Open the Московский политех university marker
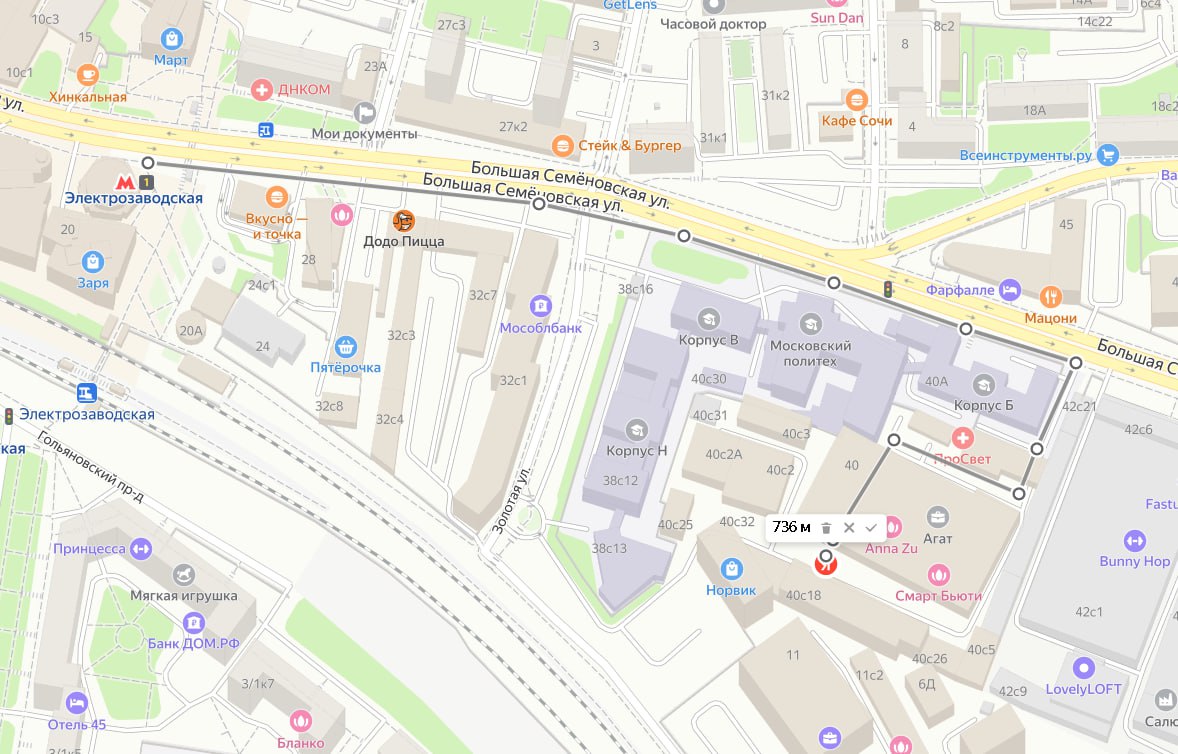This screenshot has height=754, width=1178. 810,324
